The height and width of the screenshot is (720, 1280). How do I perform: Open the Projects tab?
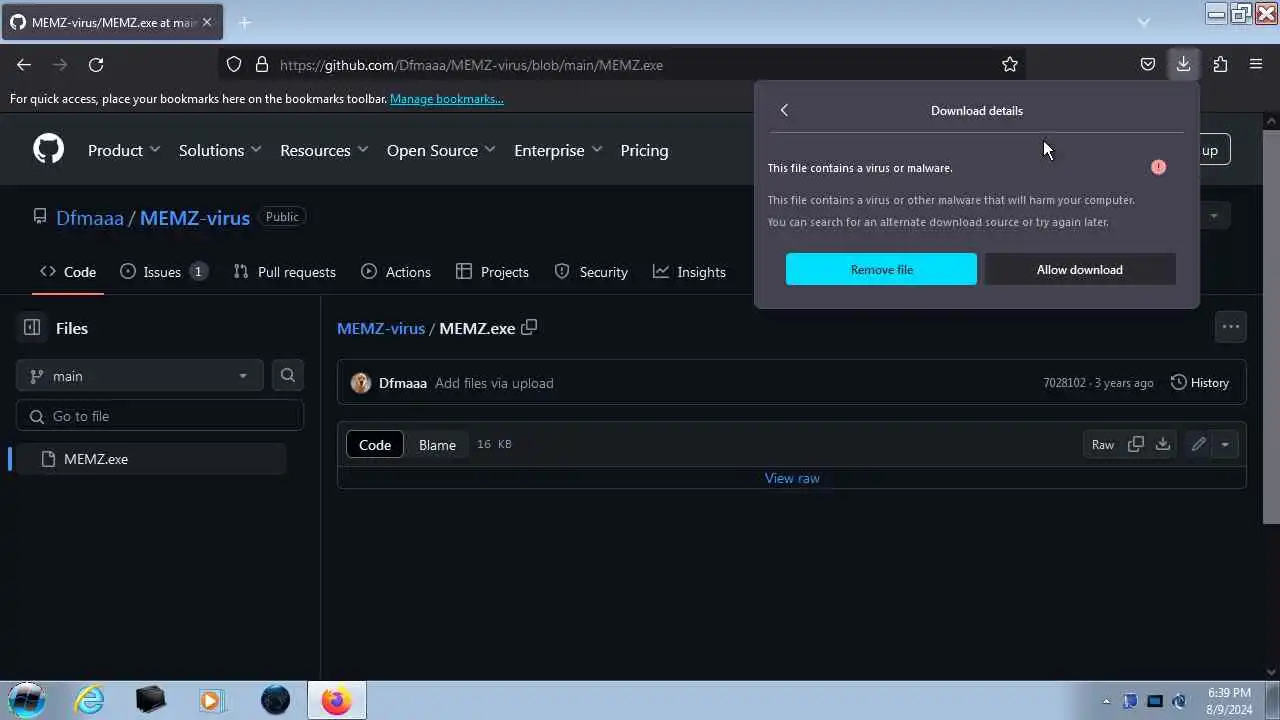(492, 271)
